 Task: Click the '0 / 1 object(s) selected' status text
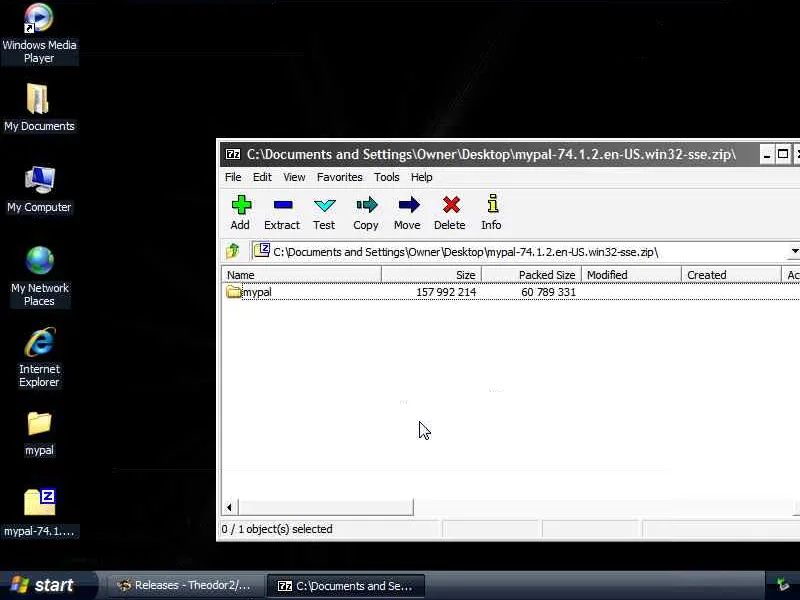pyautogui.click(x=277, y=529)
